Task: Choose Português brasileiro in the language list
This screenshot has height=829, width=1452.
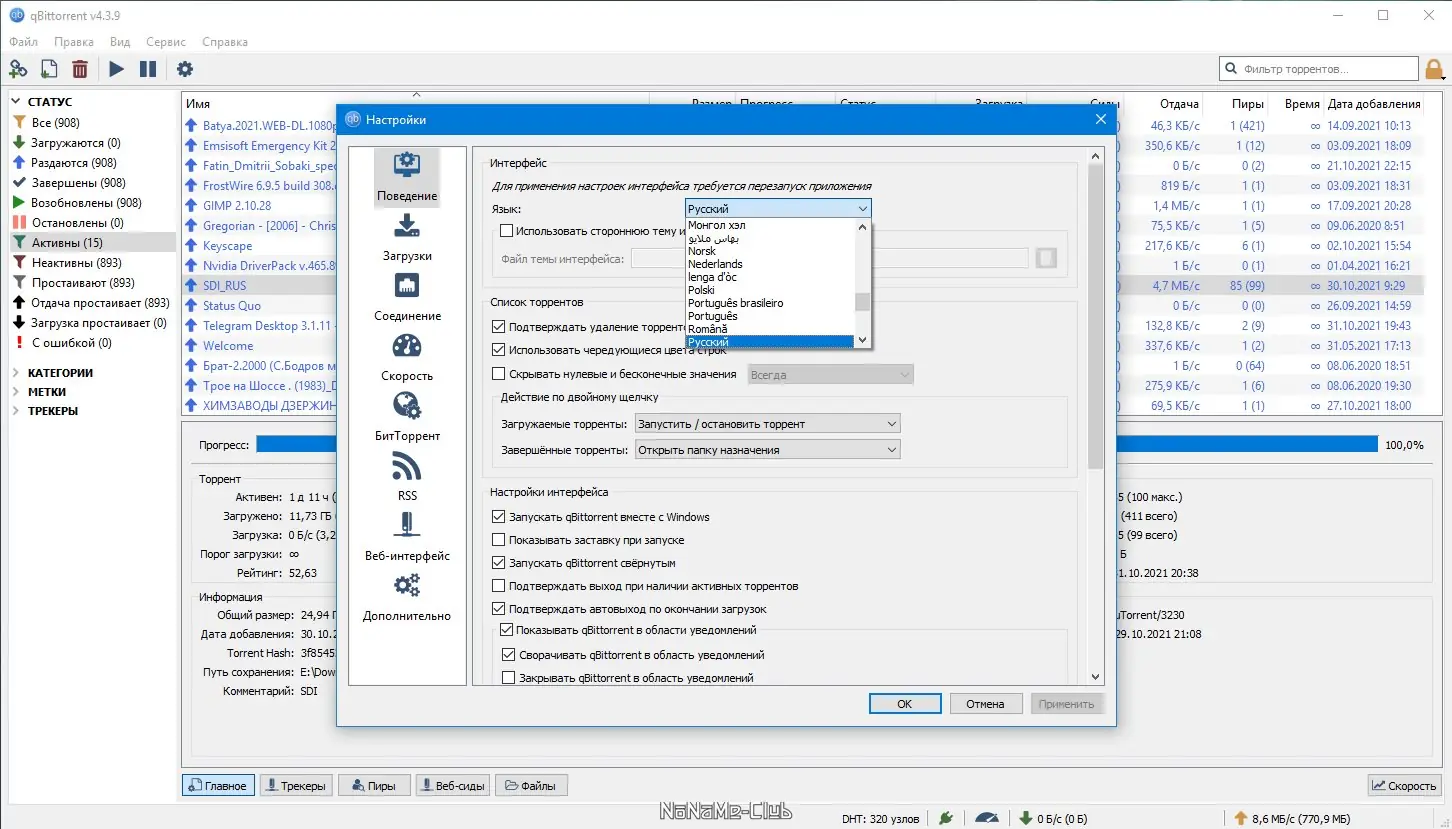Action: [770, 303]
